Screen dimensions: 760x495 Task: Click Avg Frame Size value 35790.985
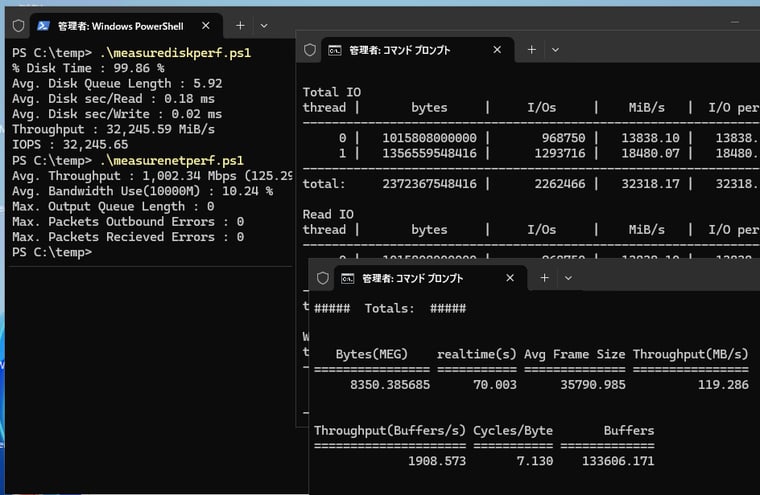(593, 385)
